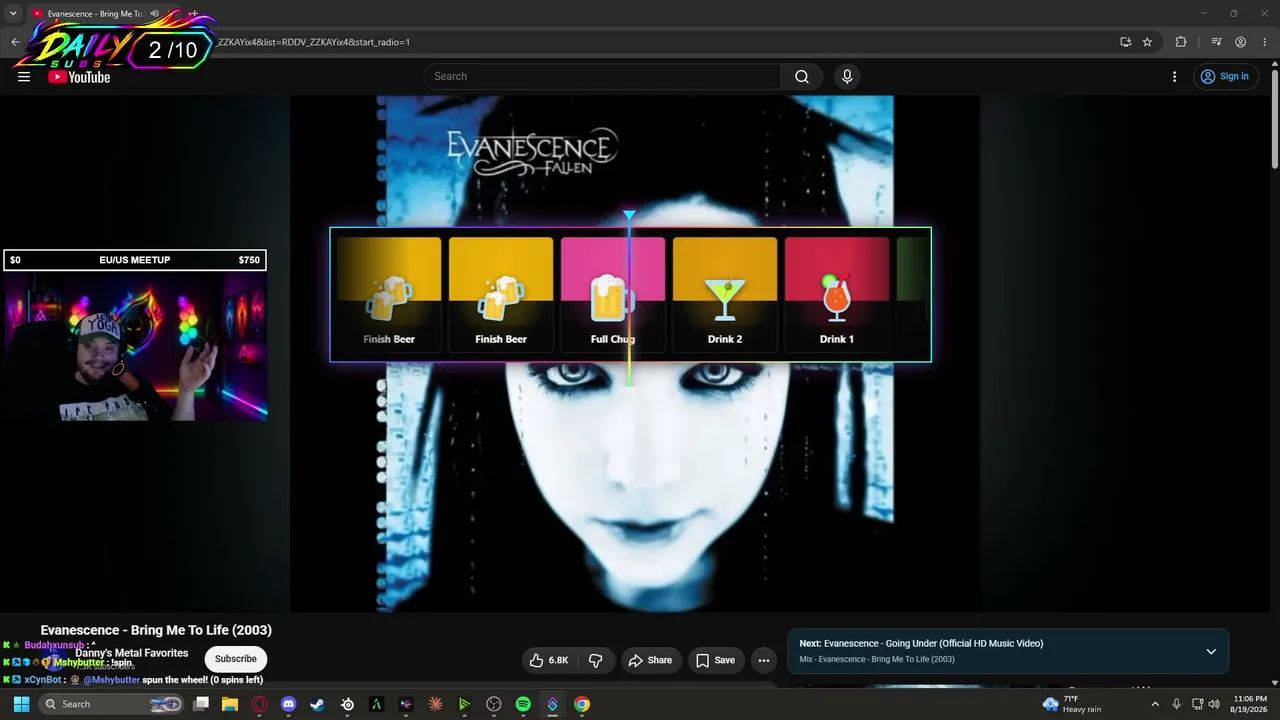
Task: Click the Evanescence album art video
Action: pos(635,353)
